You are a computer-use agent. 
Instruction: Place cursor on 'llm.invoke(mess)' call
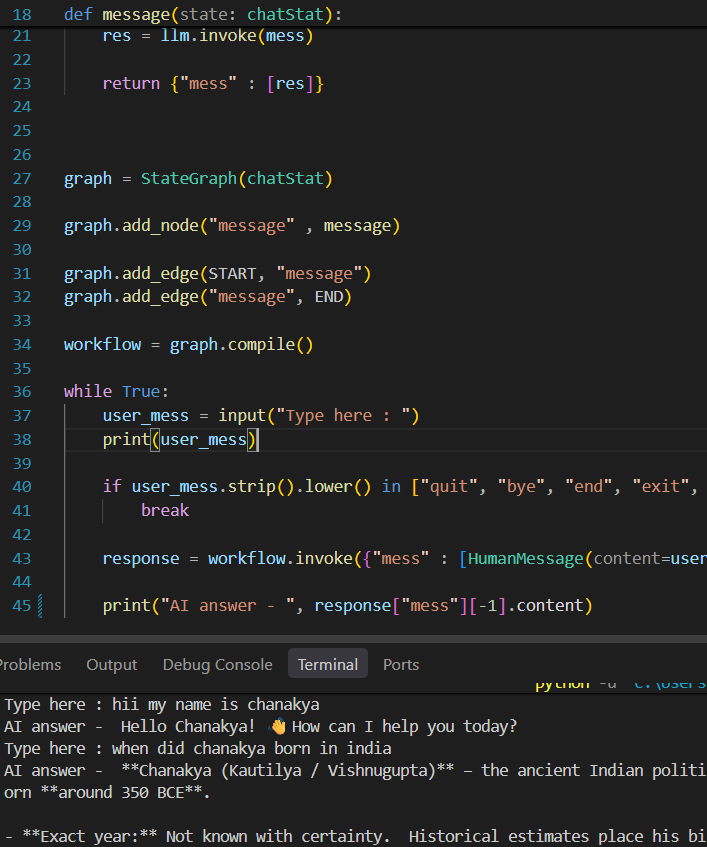pos(237,36)
